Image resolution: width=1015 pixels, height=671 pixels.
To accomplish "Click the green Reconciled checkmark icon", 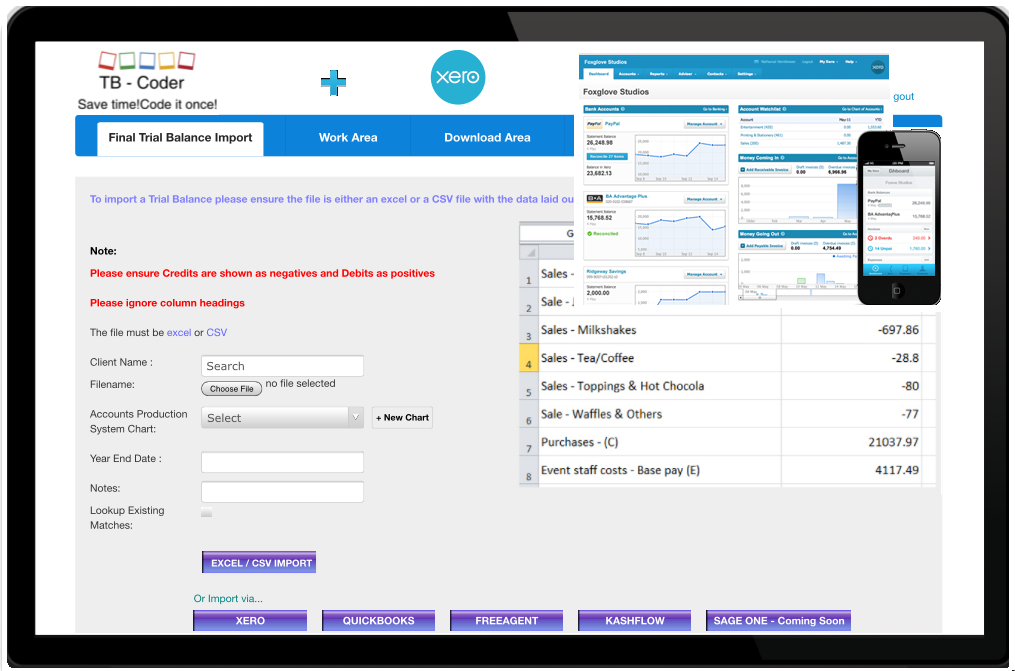I will [x=589, y=232].
